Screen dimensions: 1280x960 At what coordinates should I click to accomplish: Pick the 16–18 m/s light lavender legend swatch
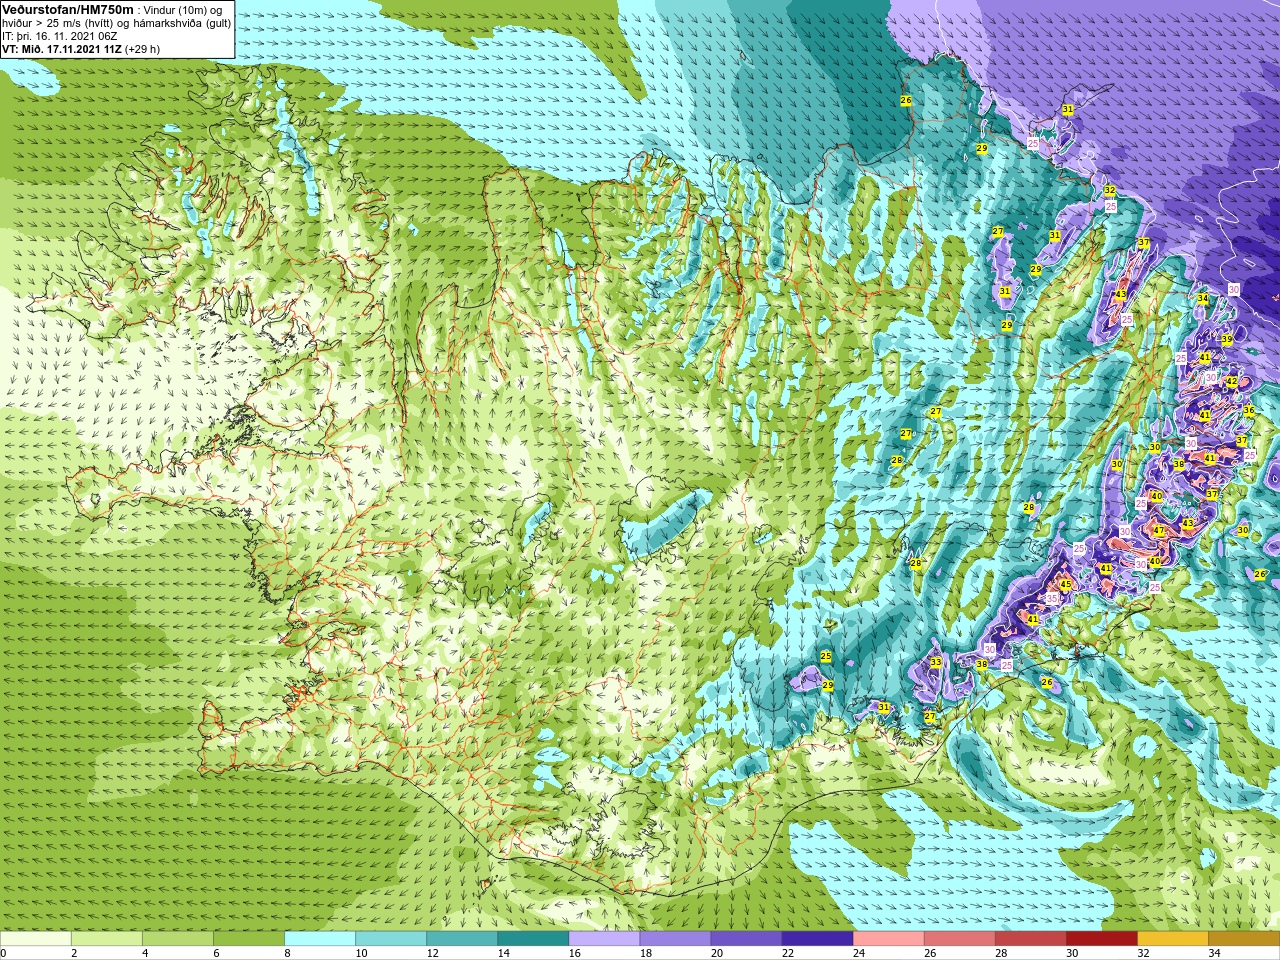pos(604,939)
